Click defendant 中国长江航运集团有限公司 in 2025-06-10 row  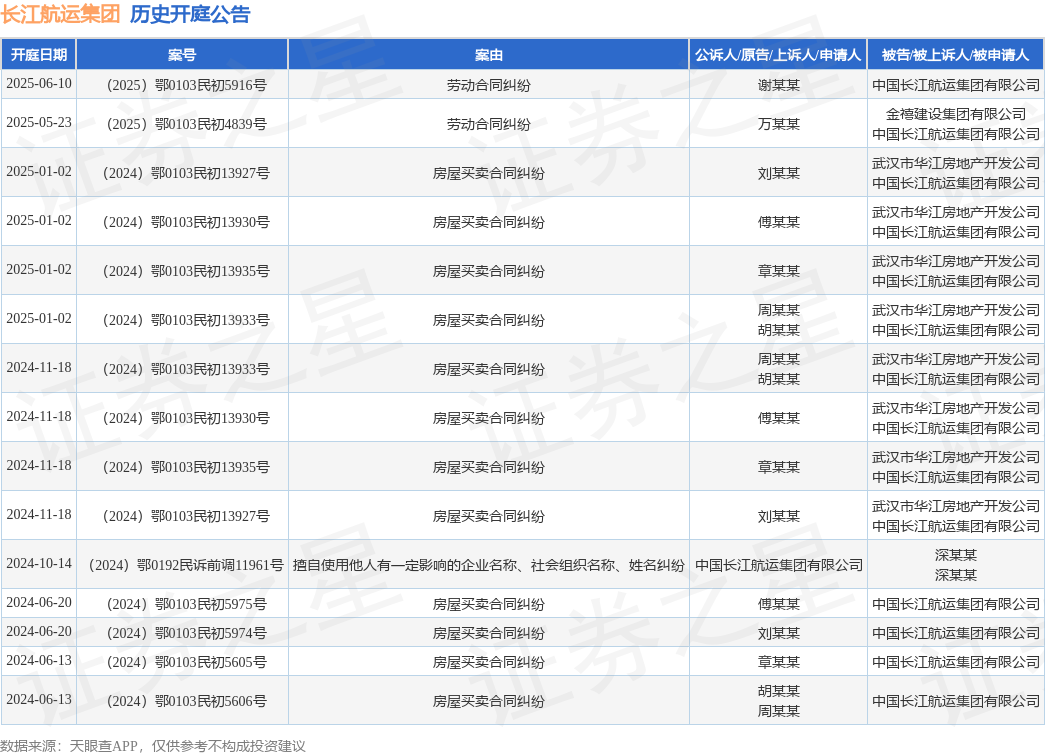[956, 85]
